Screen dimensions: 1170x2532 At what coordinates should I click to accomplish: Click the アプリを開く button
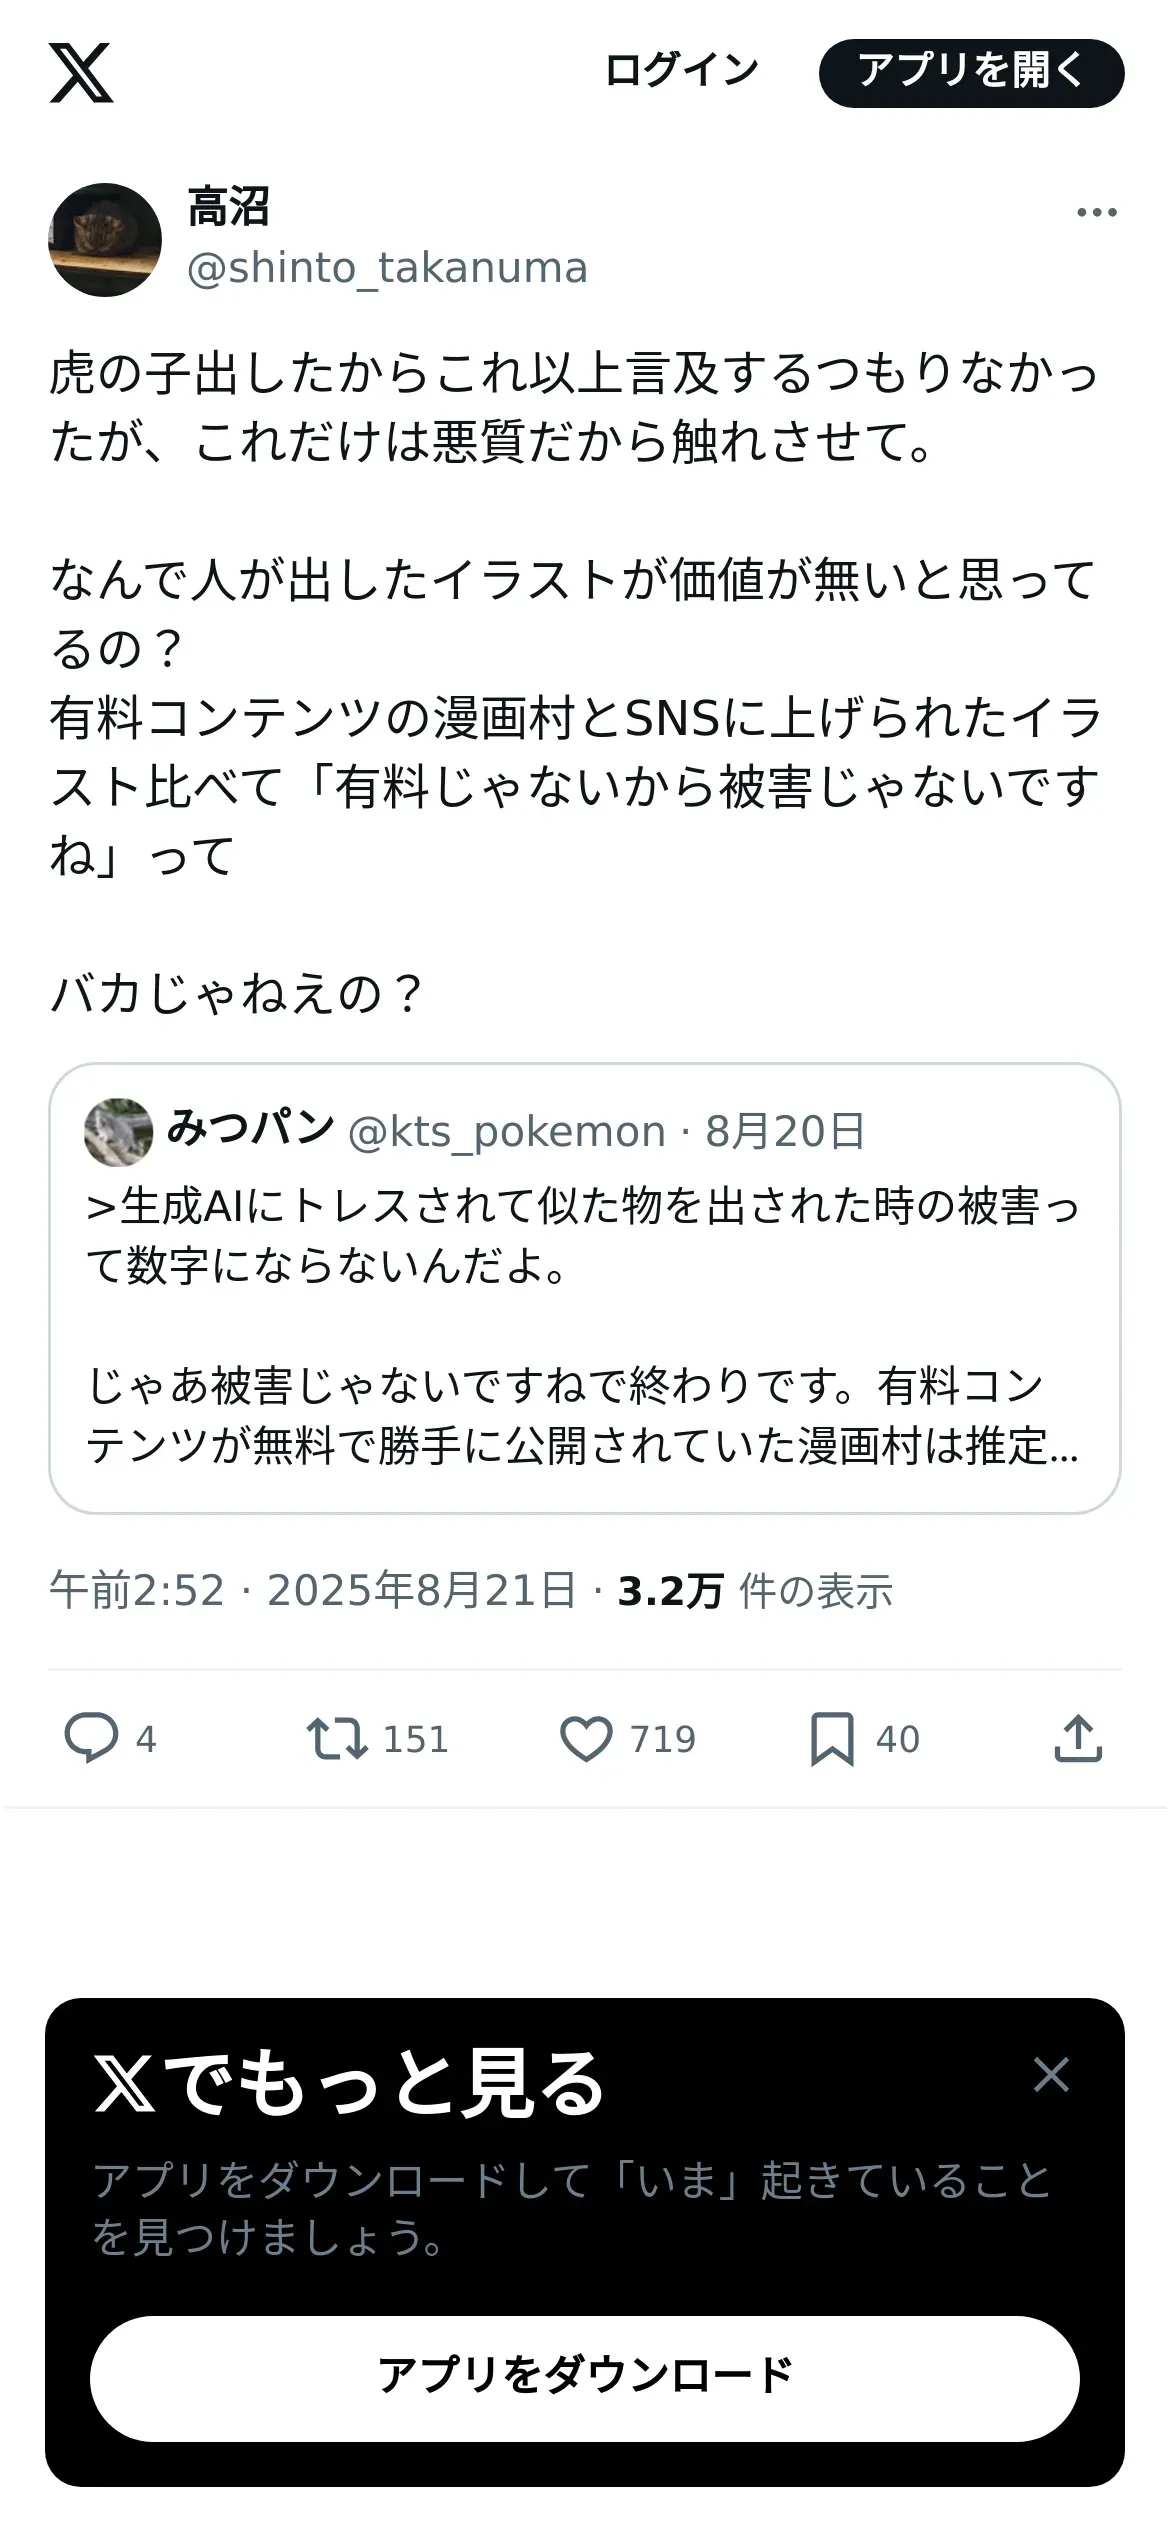(x=971, y=73)
